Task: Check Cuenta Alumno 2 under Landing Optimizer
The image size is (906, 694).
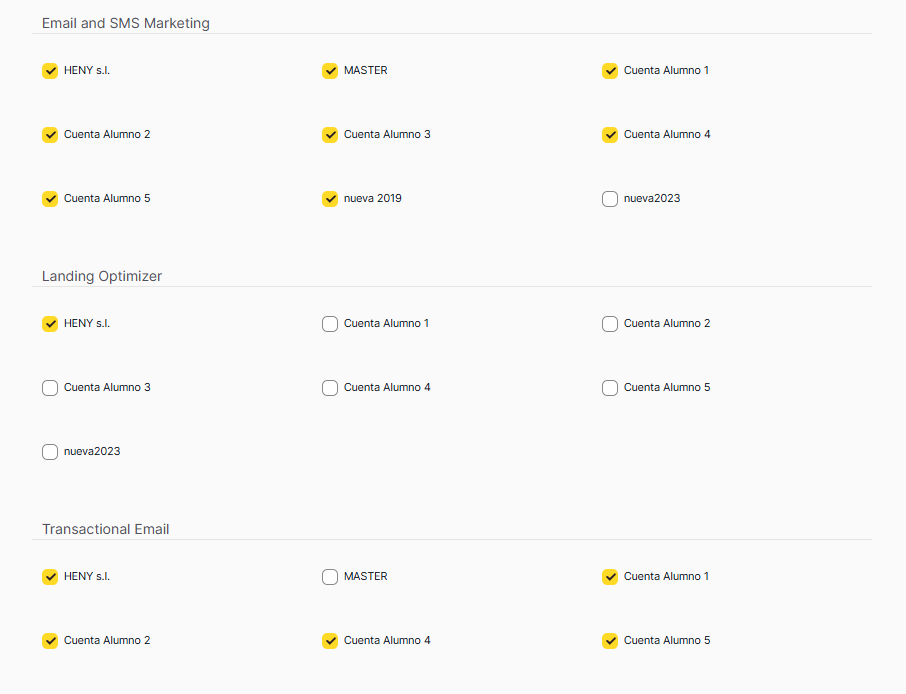Action: 610,324
